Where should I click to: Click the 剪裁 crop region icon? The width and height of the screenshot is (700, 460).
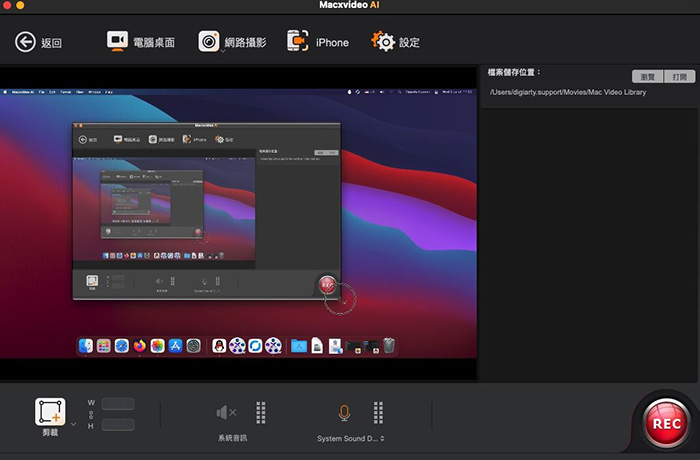(50, 412)
